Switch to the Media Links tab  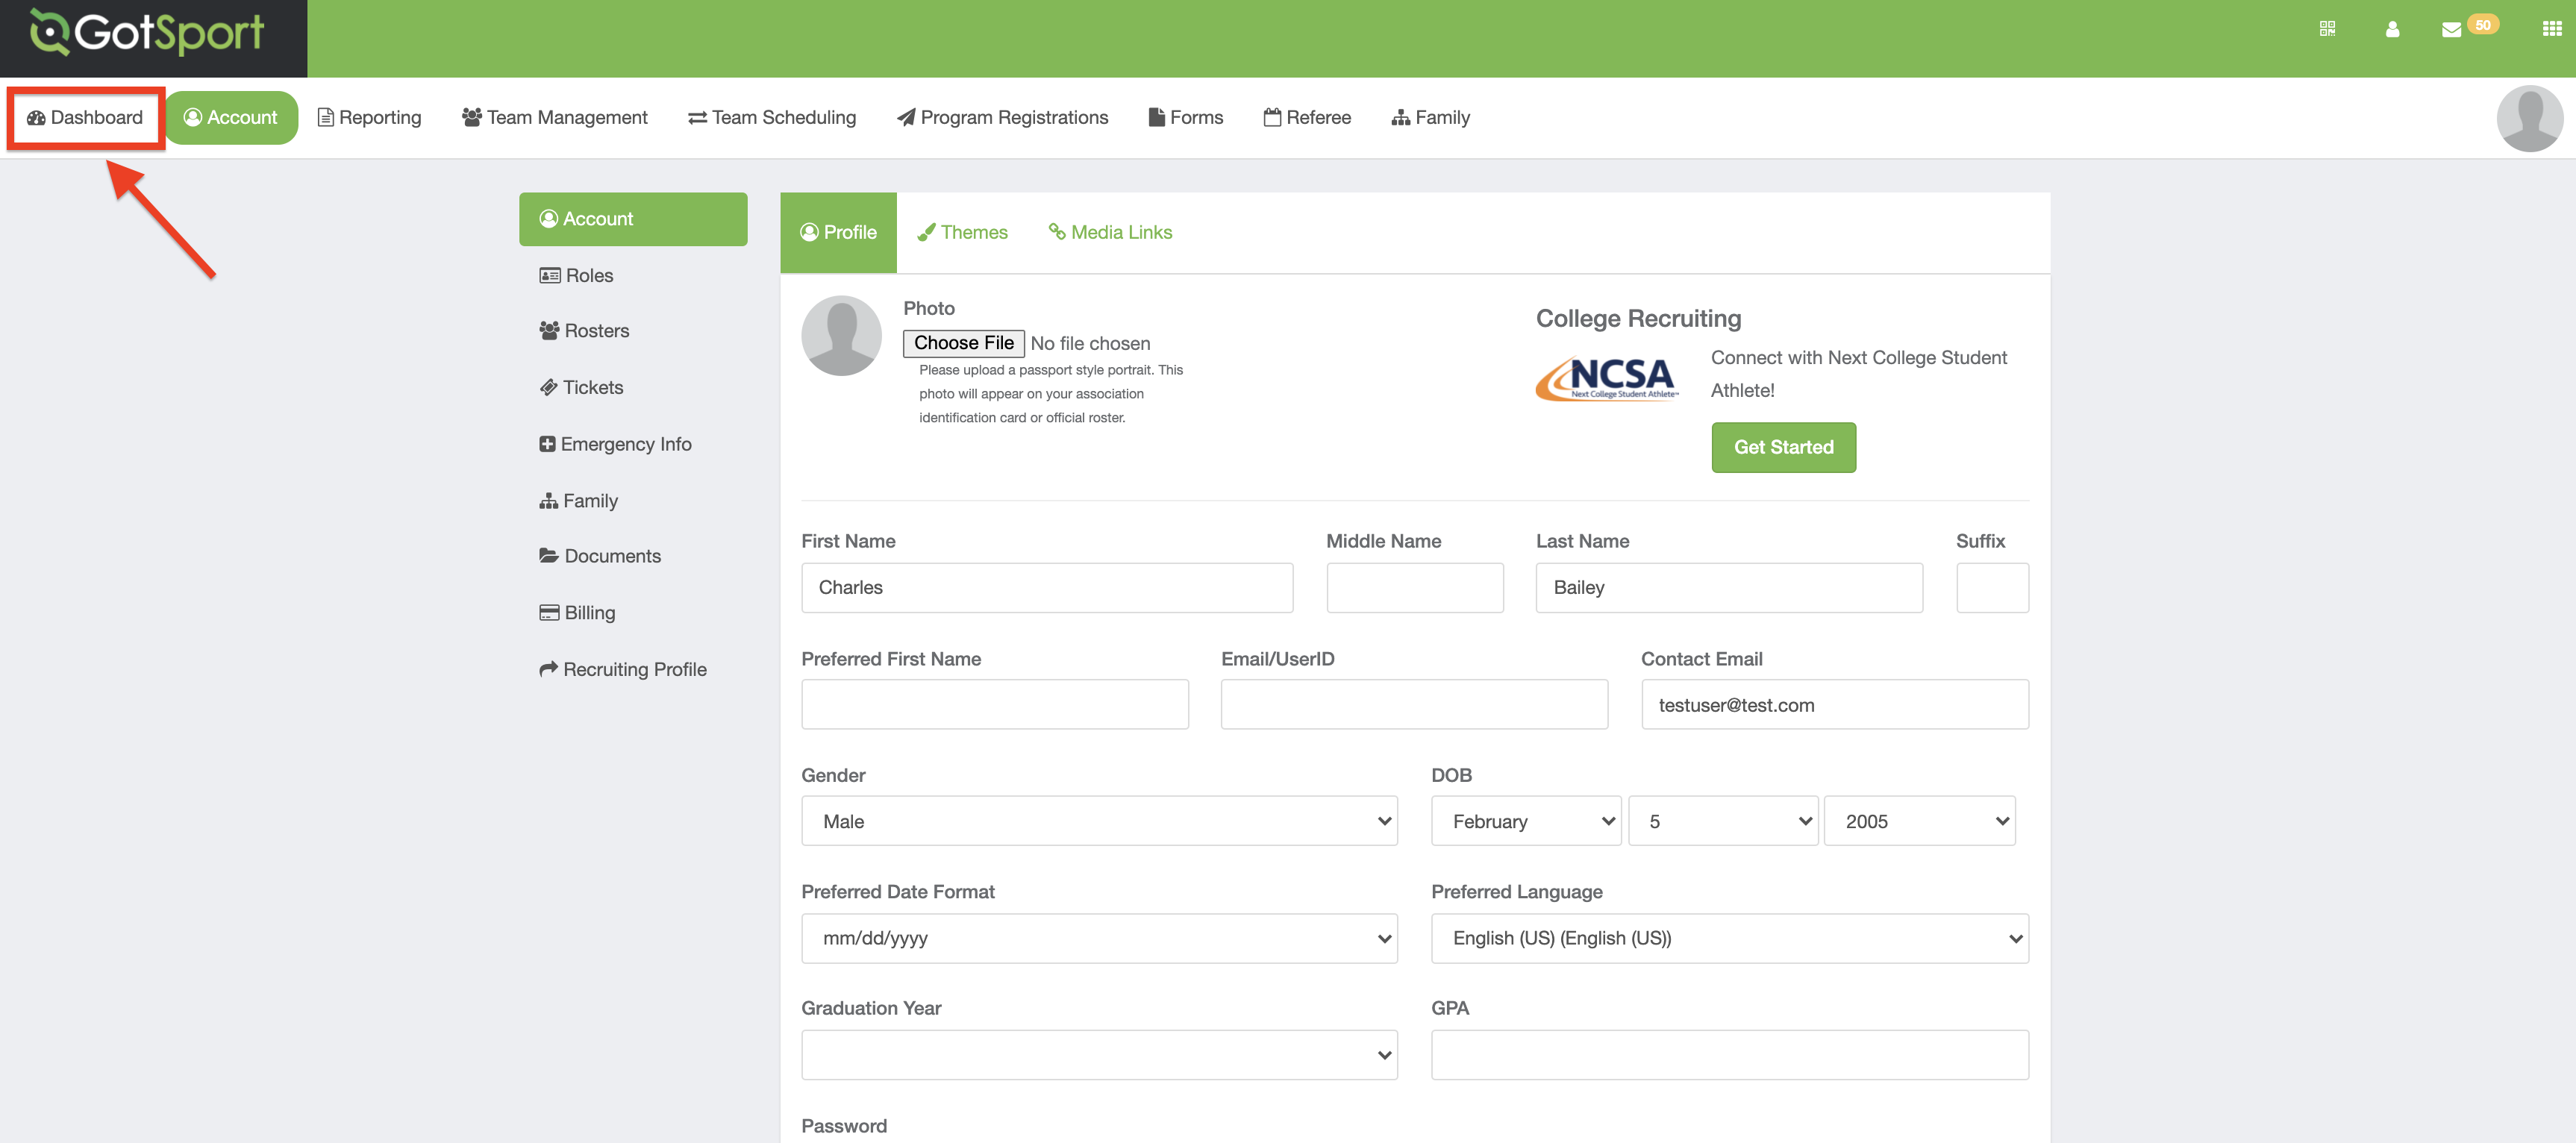click(x=1110, y=232)
